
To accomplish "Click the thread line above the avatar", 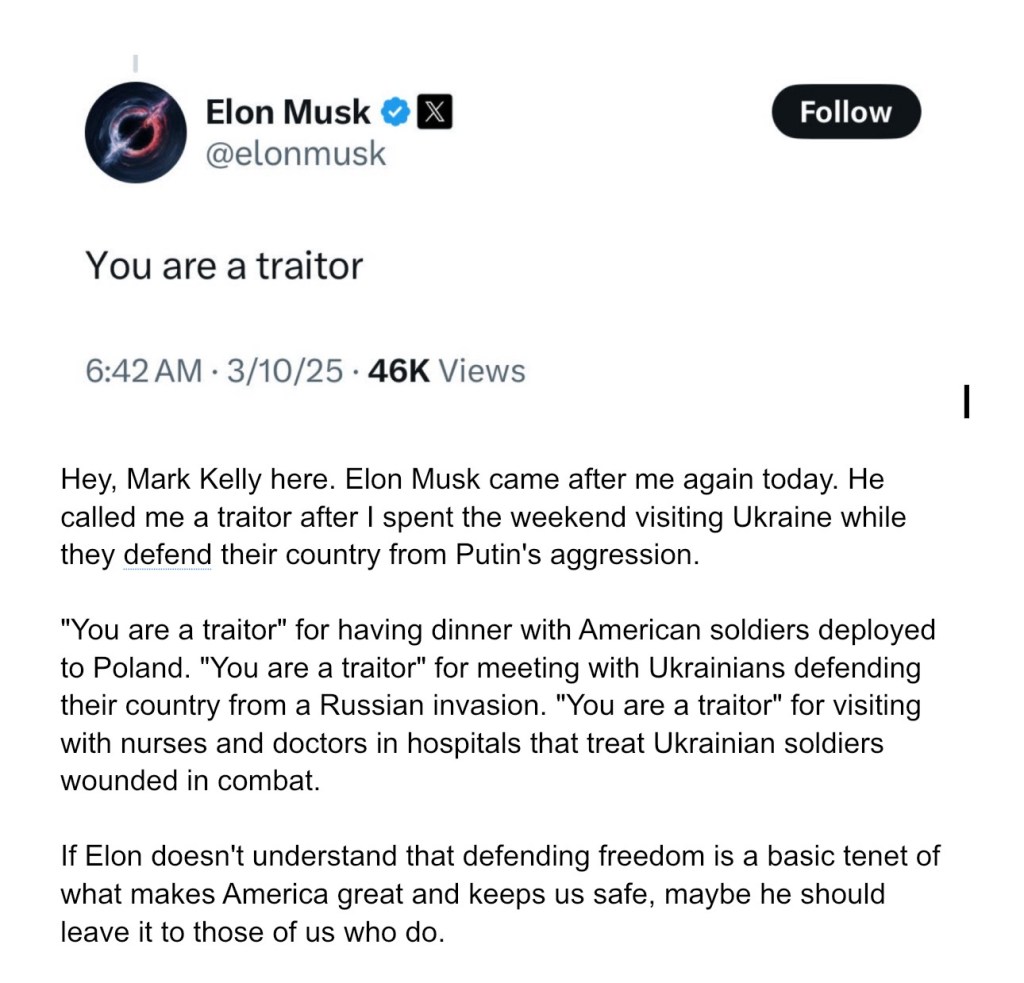I will tap(135, 65).
